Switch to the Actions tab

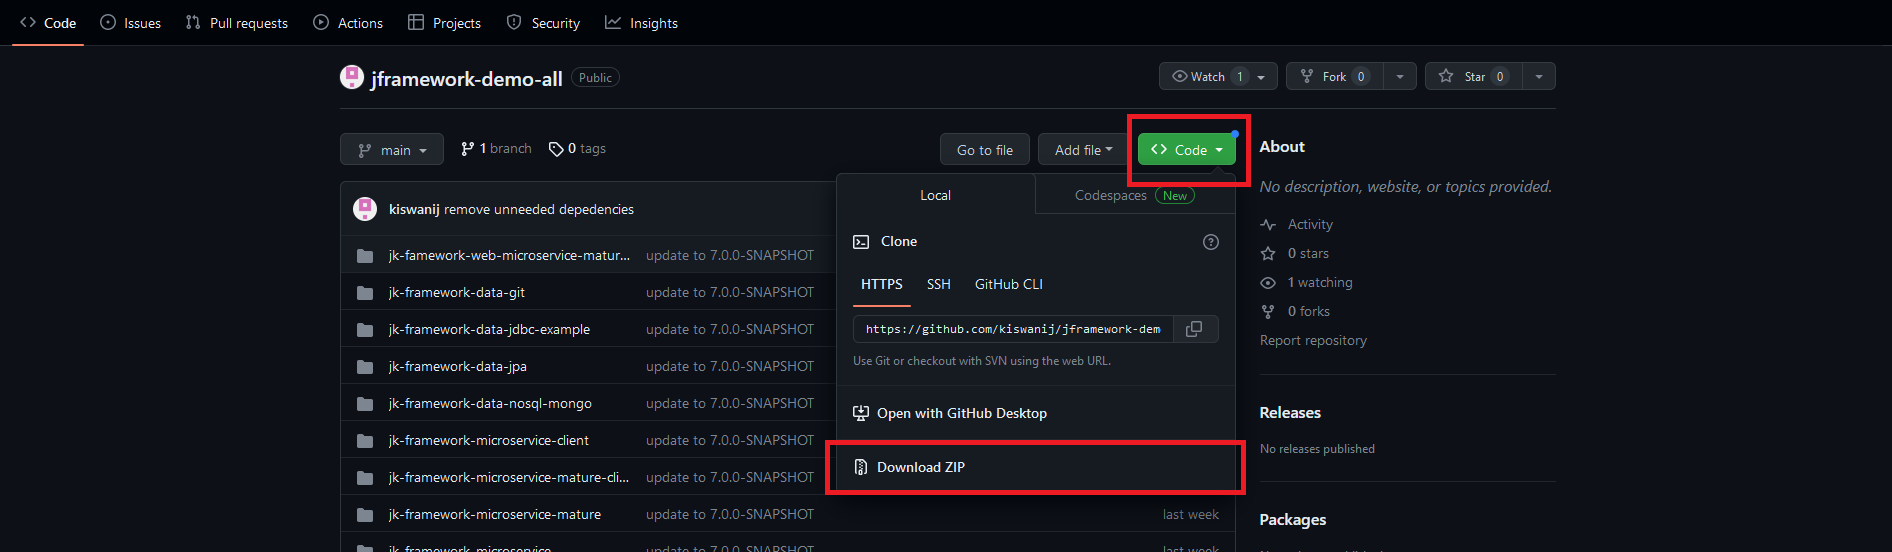348,23
